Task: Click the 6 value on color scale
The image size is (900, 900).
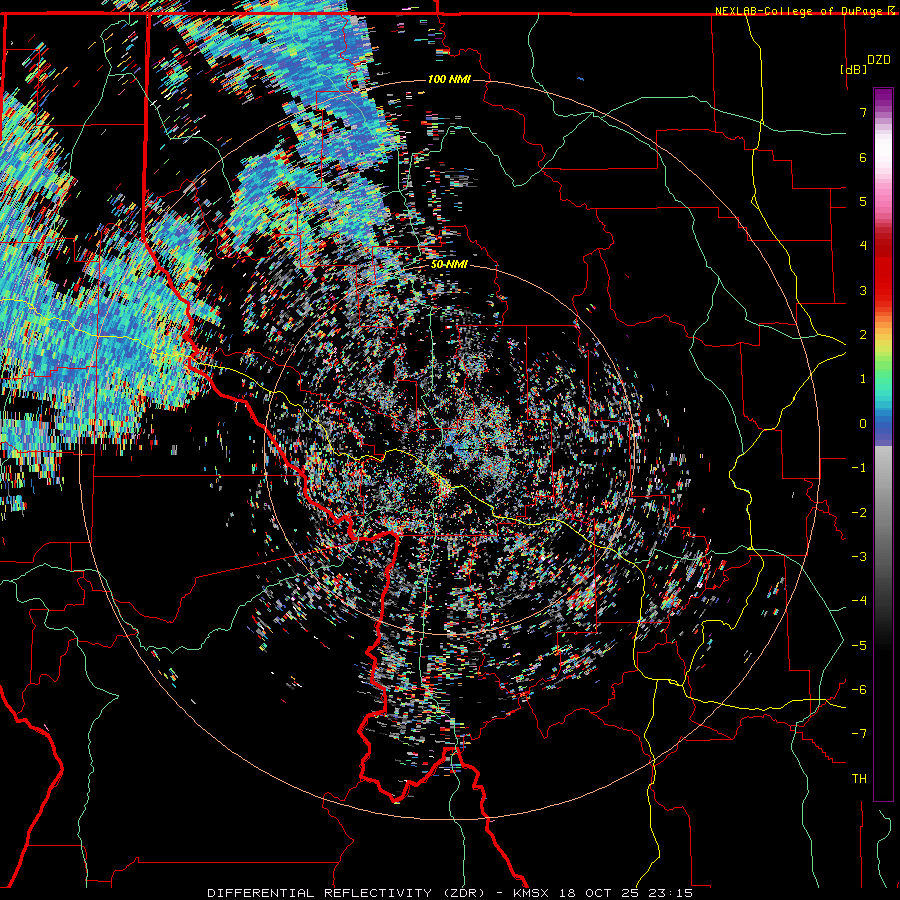Action: (x=863, y=157)
